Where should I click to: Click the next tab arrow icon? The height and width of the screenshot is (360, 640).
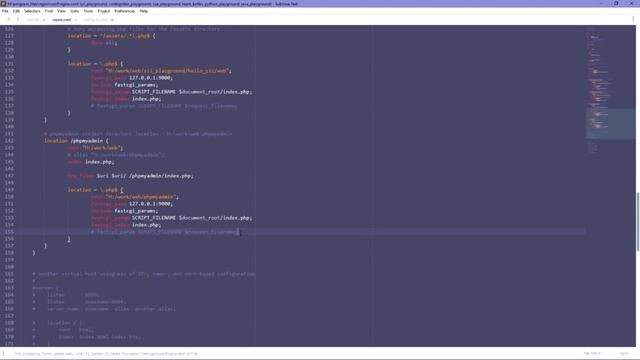tap(18, 19)
